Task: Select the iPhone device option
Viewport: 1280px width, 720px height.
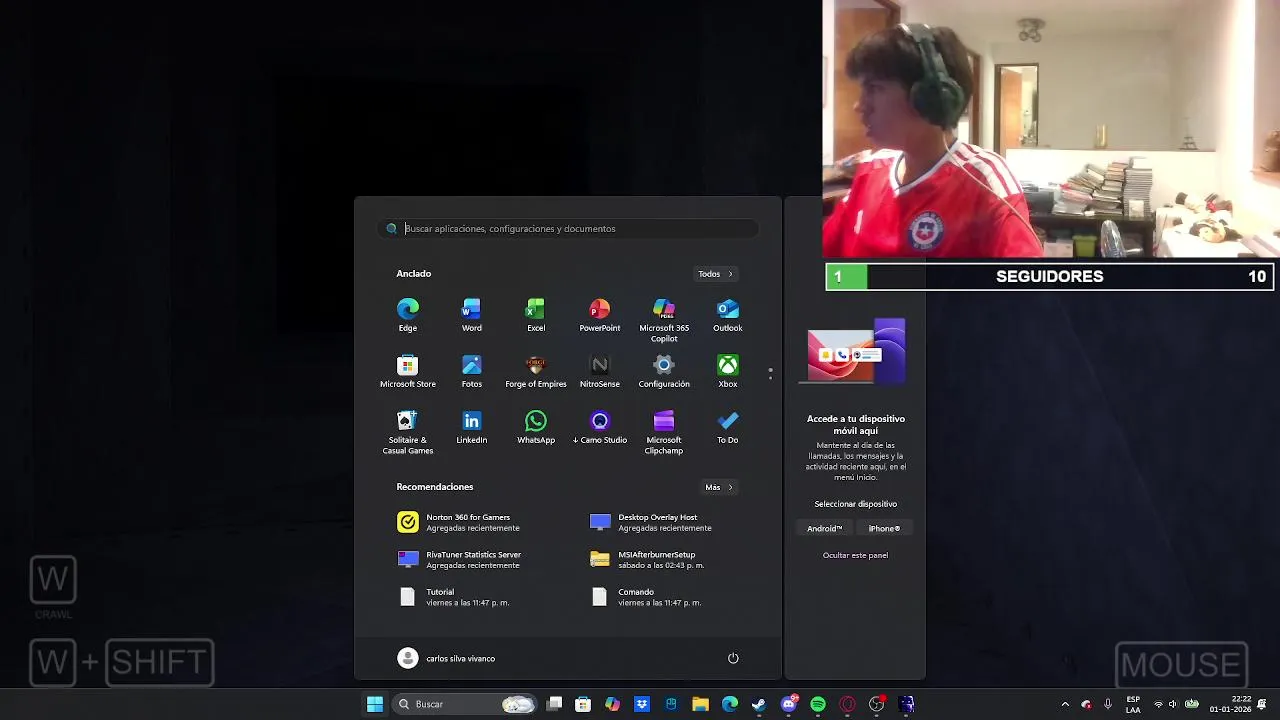Action: tap(884, 528)
